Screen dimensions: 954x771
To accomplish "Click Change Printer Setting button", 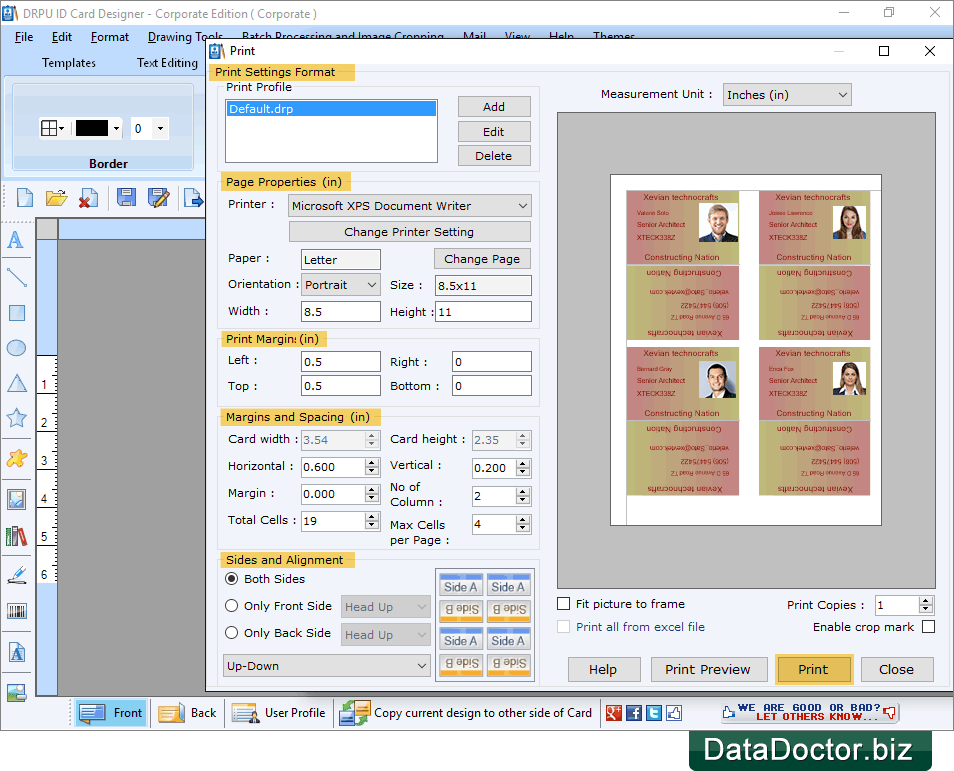I will [x=409, y=232].
